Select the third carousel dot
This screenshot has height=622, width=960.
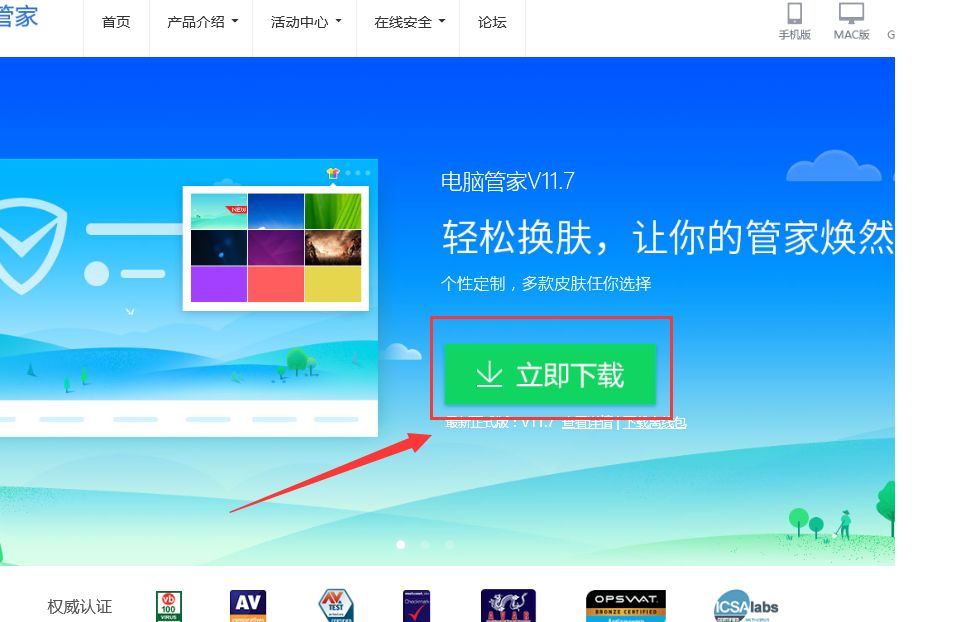click(x=449, y=544)
